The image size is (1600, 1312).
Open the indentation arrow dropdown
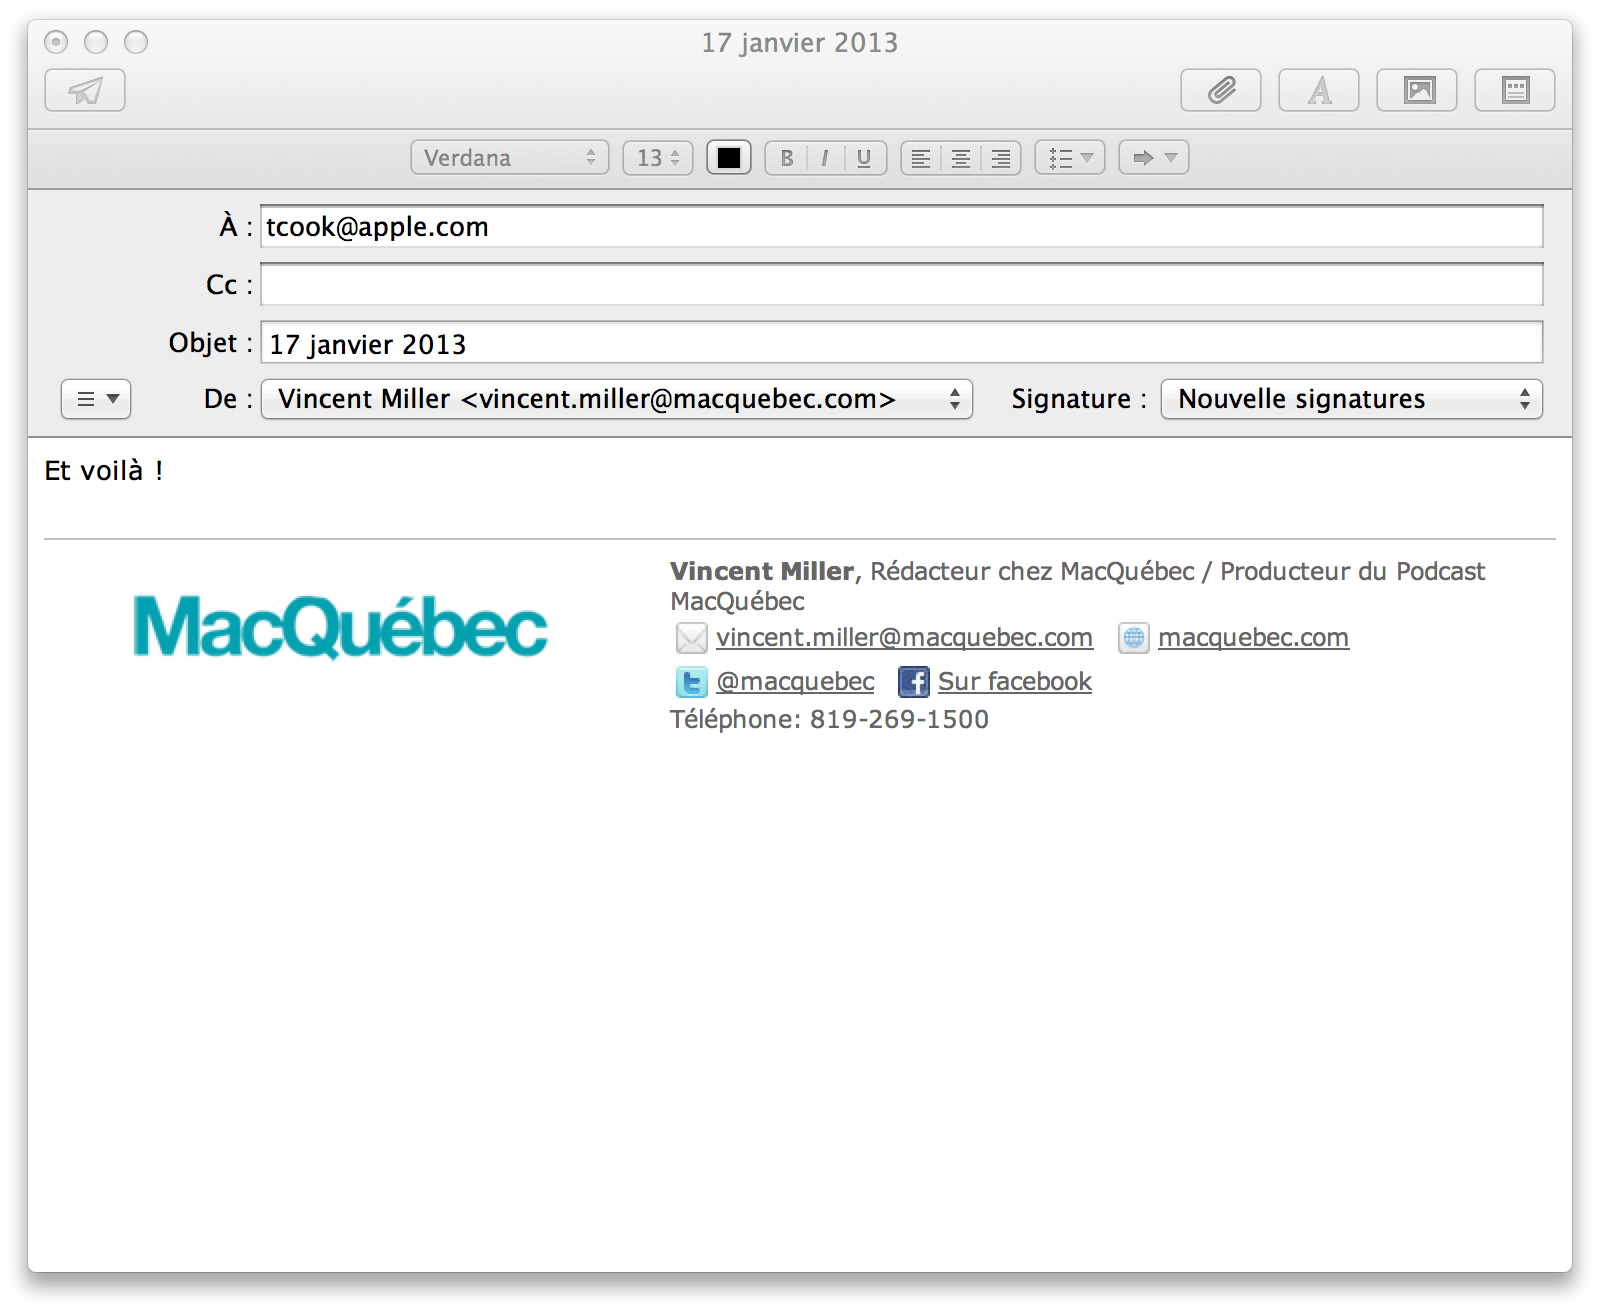[1154, 158]
